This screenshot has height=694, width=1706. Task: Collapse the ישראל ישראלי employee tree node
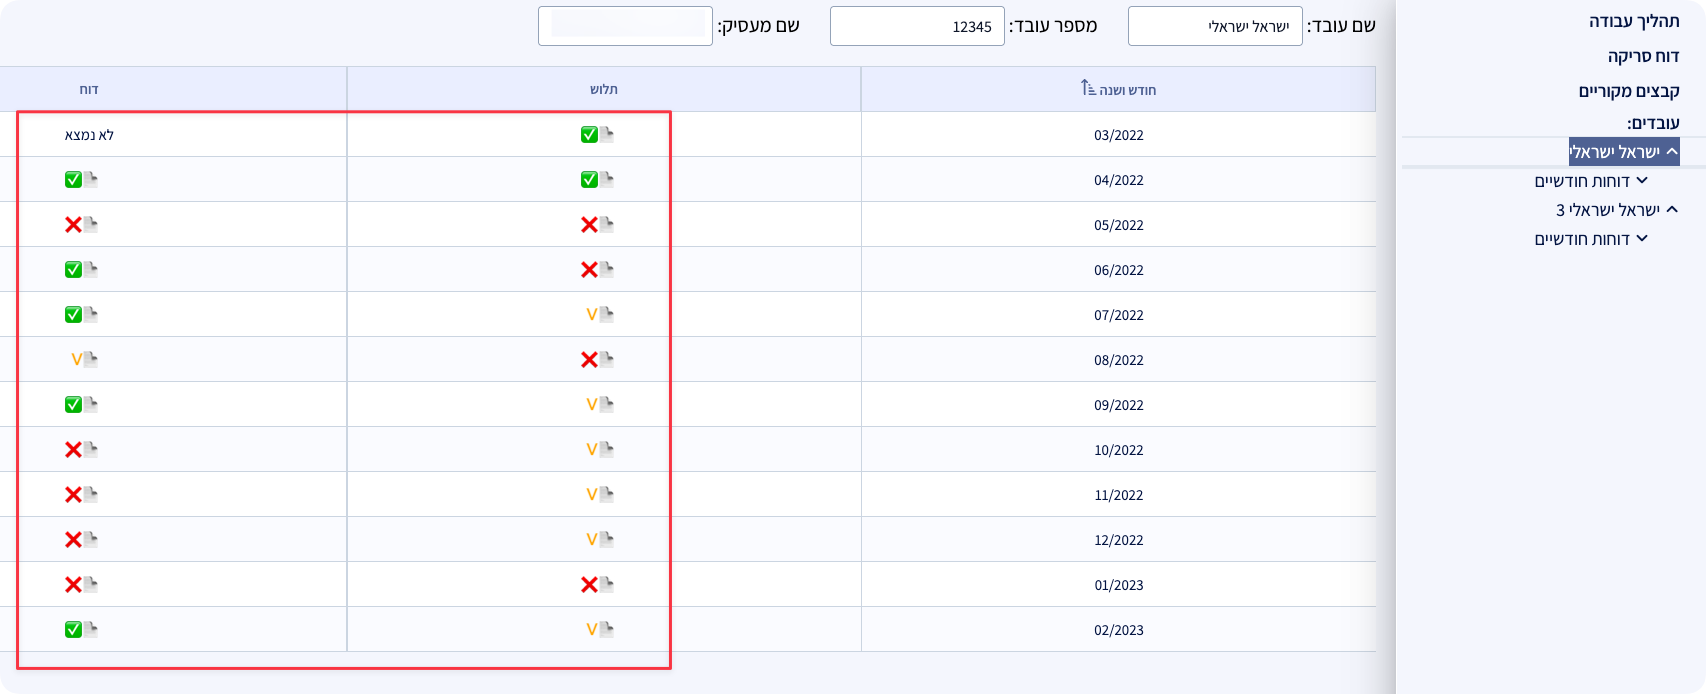coord(1672,152)
